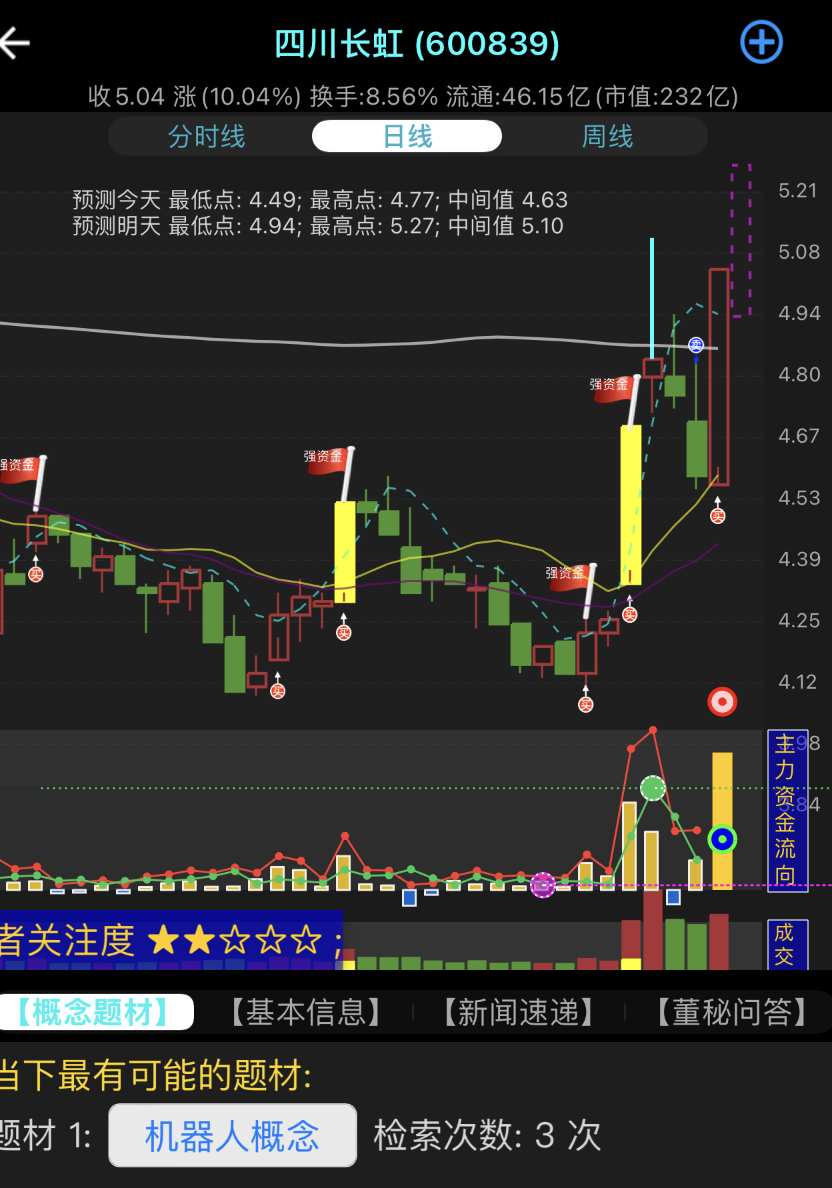This screenshot has height=1188, width=832.
Task: Open the 董秘问答 tab
Action: (x=732, y=1012)
